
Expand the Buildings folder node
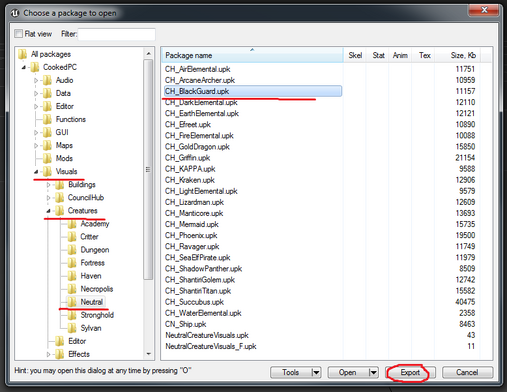tap(49, 185)
